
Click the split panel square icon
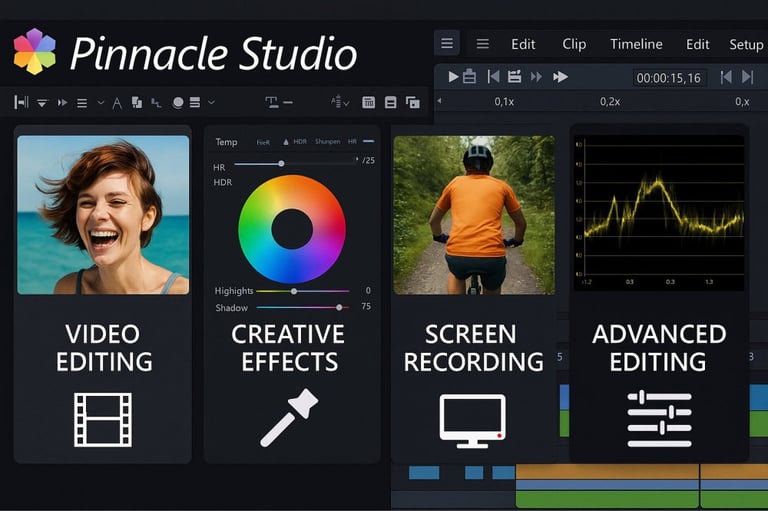point(390,102)
